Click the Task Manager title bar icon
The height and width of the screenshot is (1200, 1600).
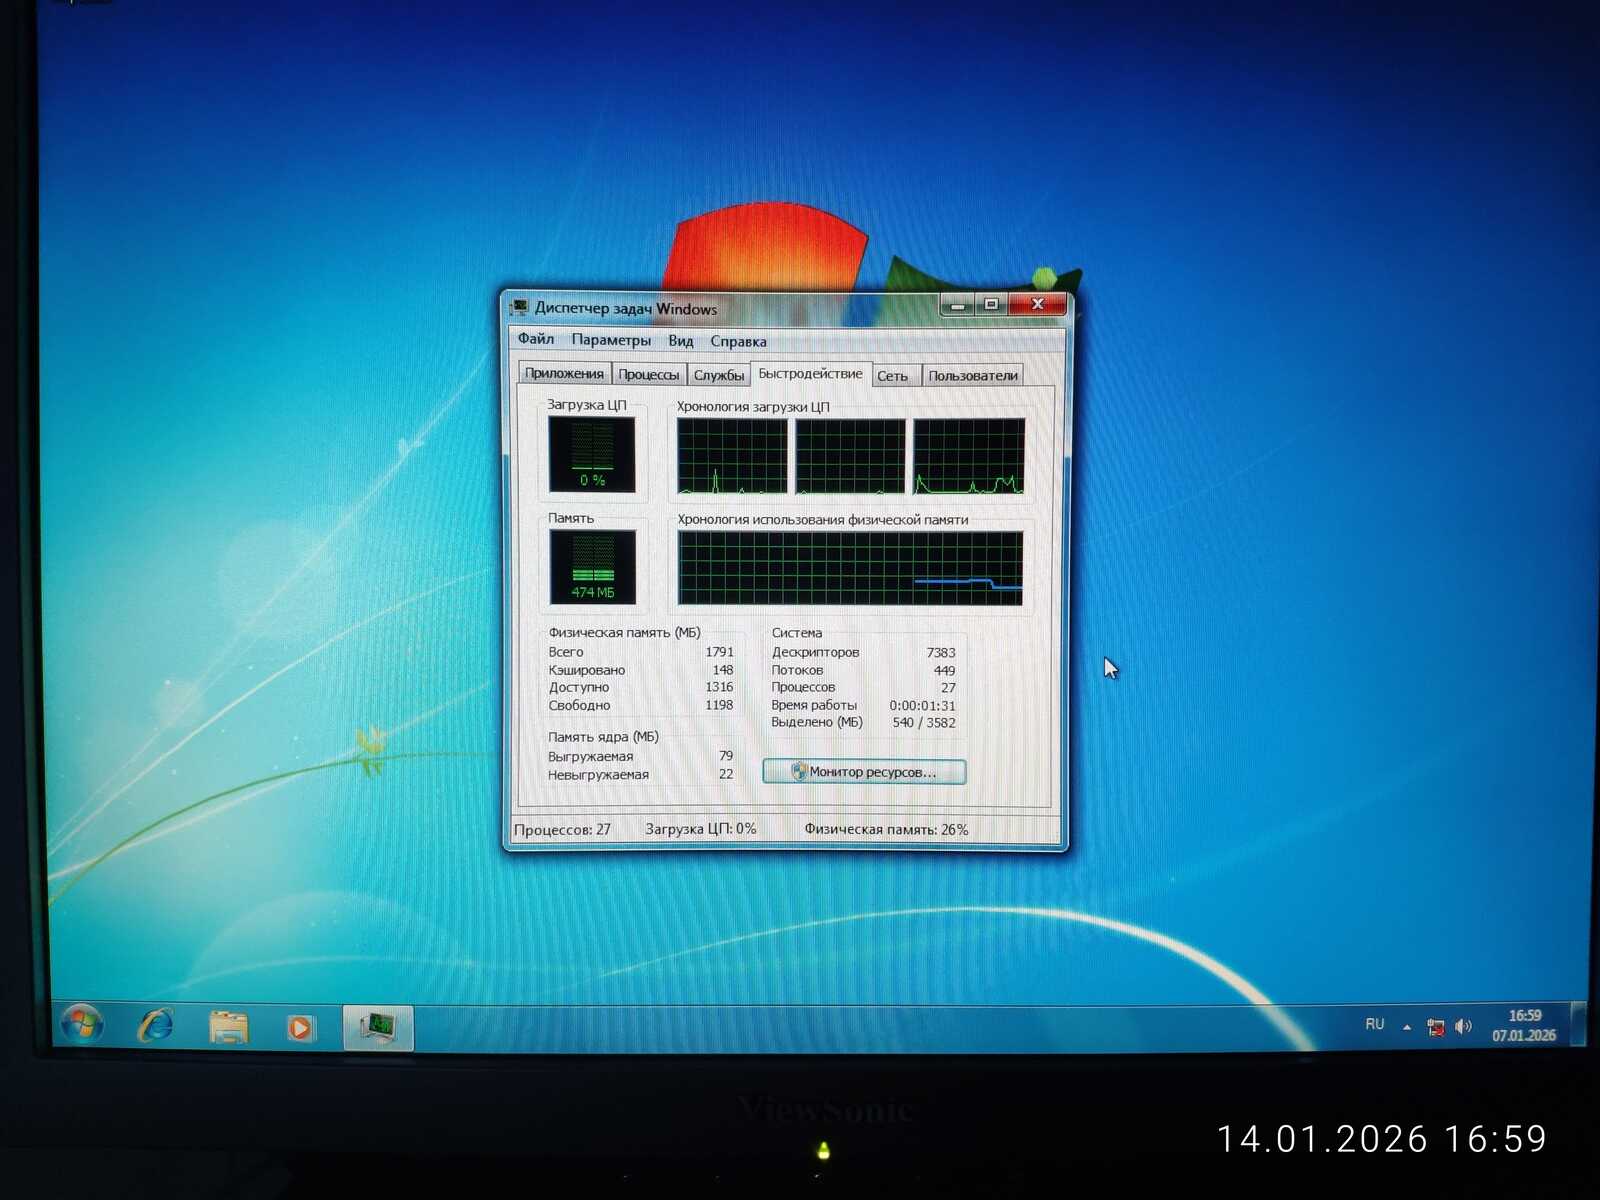tap(519, 307)
